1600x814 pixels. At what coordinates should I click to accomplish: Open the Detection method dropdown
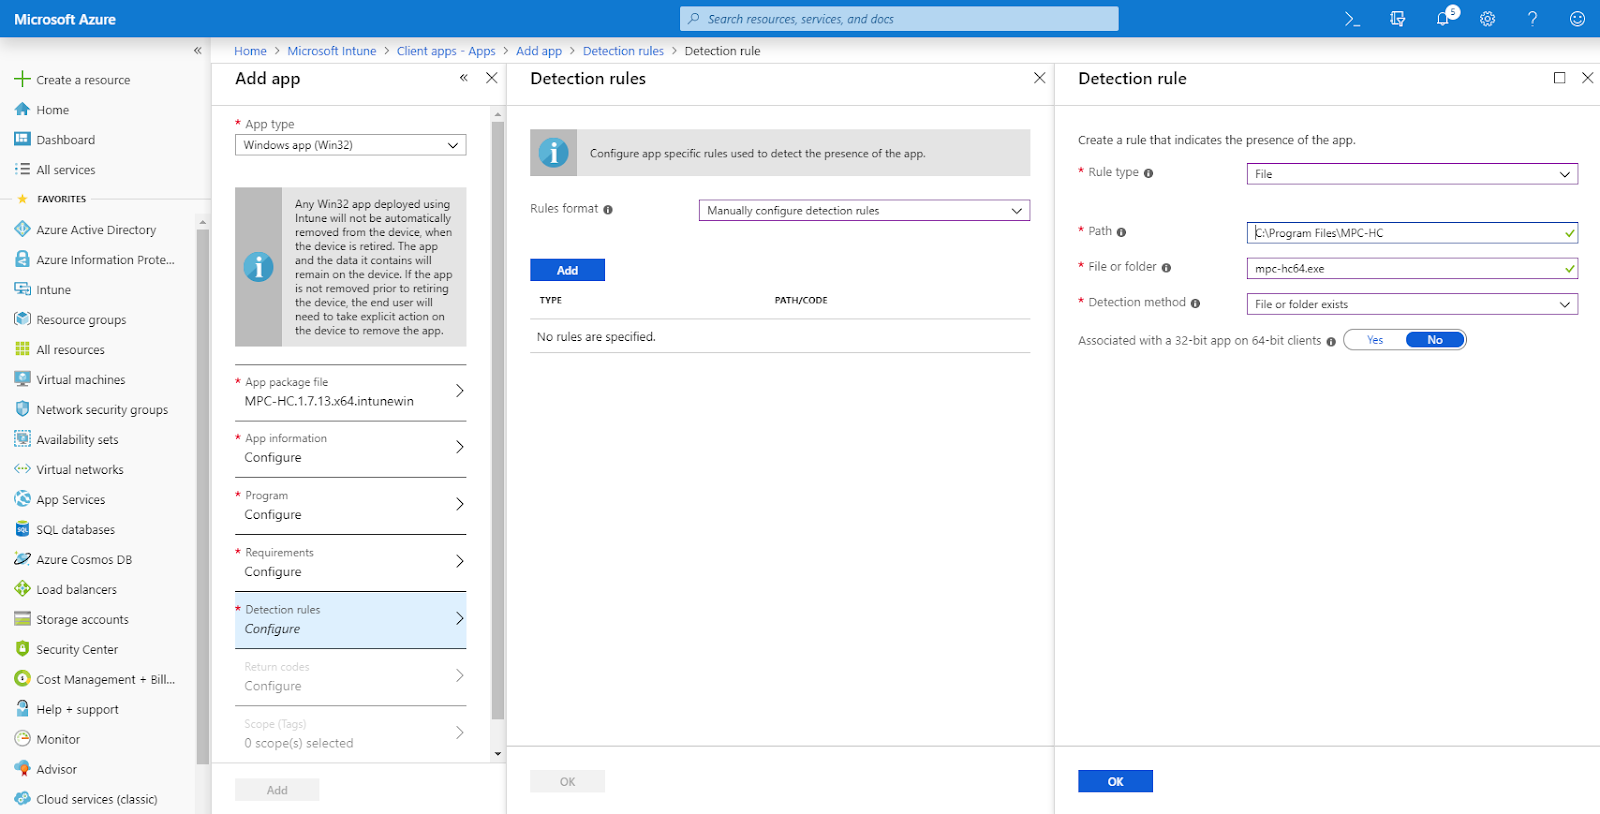[1412, 304]
